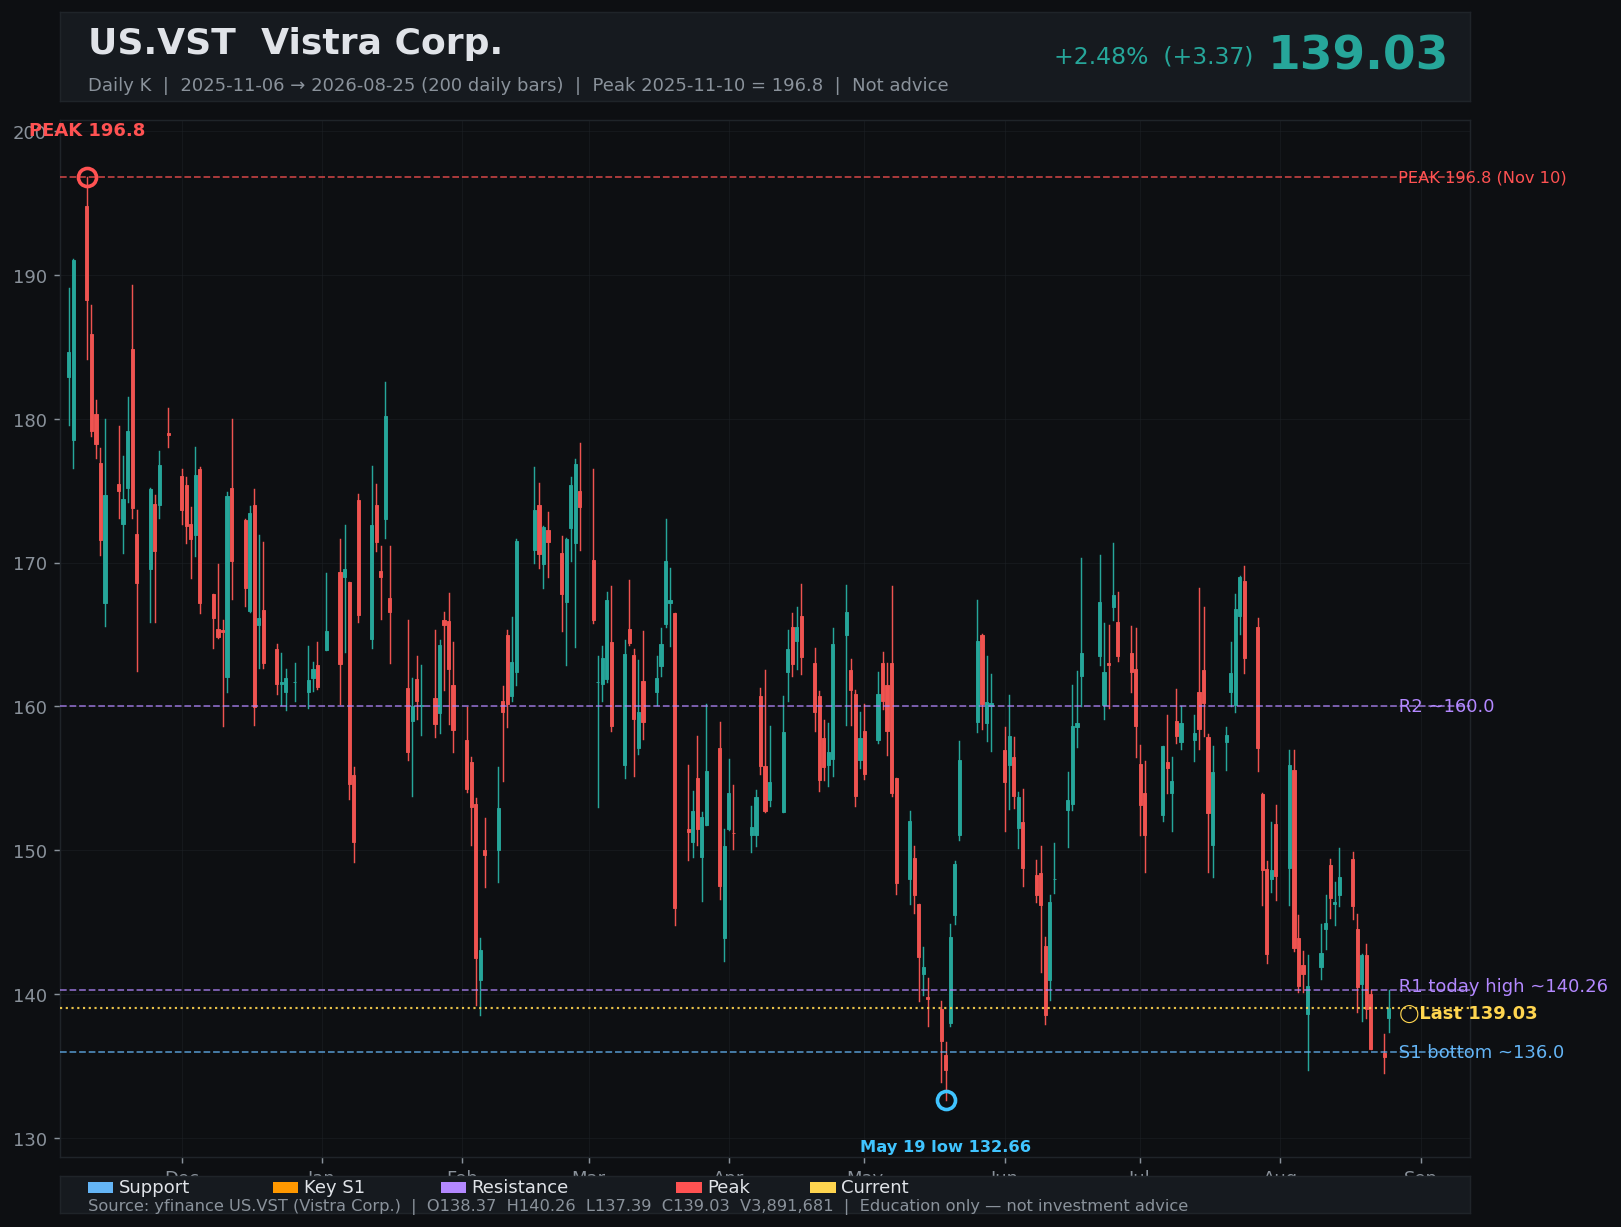Click the 170 y-axis tick label

click(x=30, y=564)
